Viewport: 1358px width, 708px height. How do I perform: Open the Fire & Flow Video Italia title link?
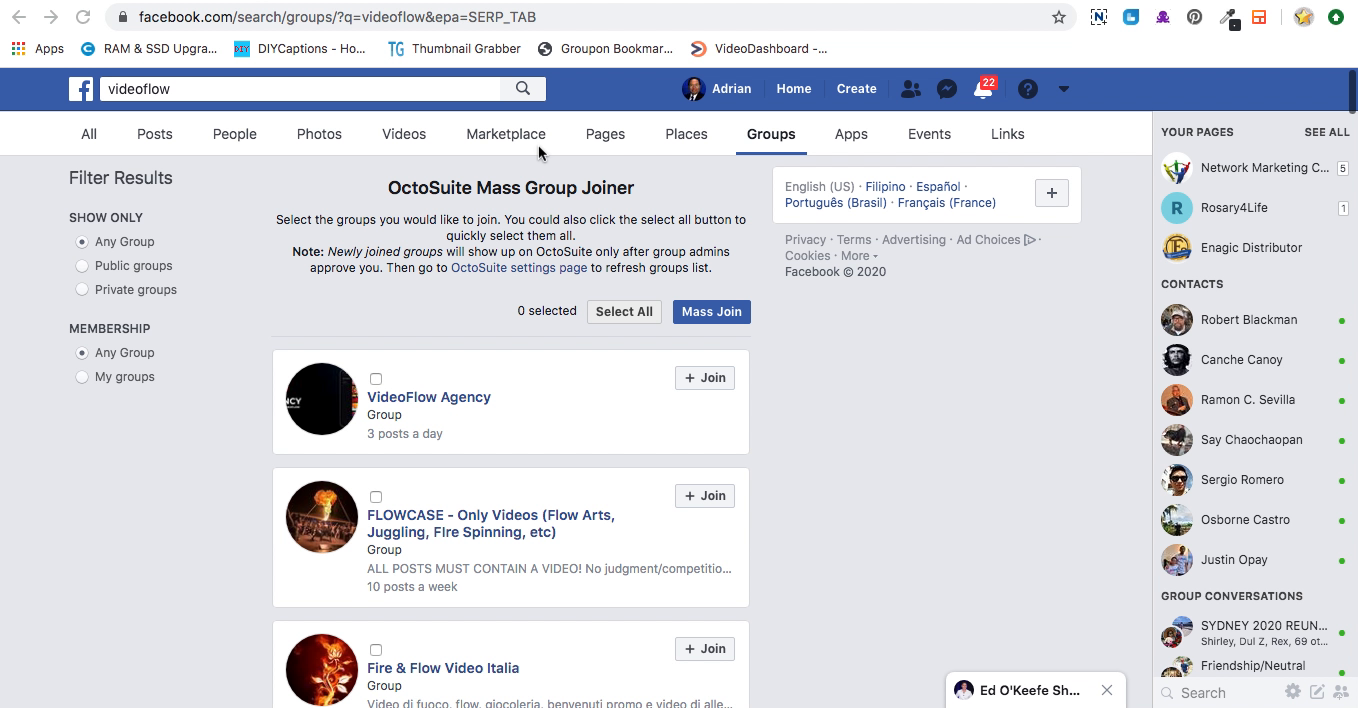click(x=443, y=668)
